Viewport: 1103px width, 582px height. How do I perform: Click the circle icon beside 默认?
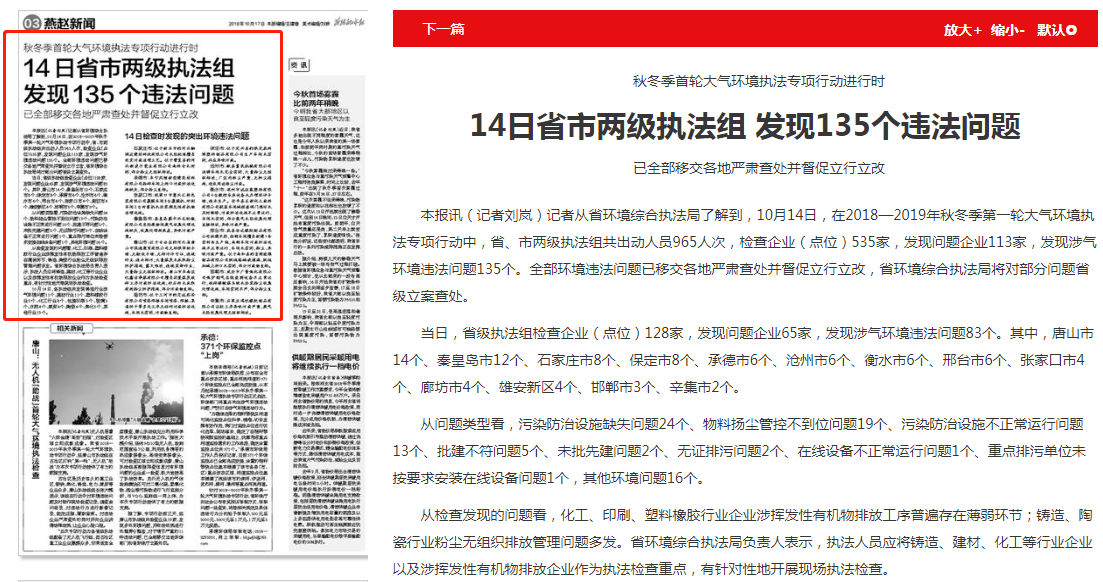point(1072,30)
